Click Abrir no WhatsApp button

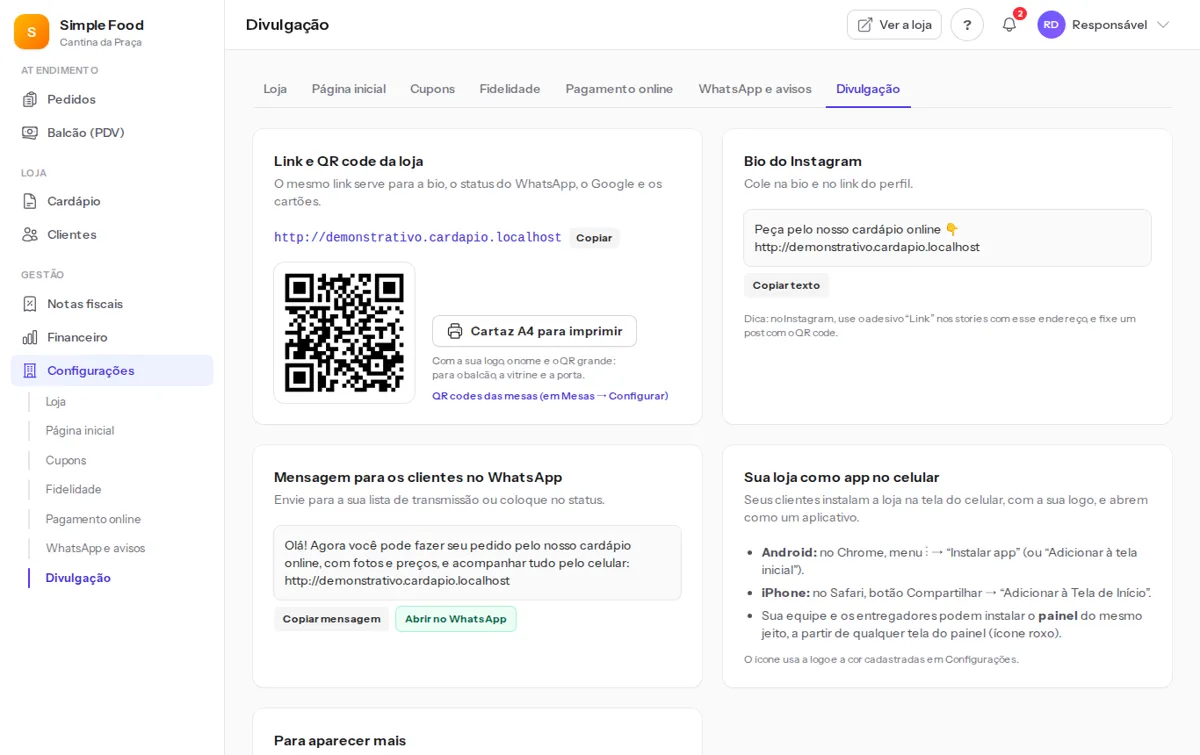(456, 619)
